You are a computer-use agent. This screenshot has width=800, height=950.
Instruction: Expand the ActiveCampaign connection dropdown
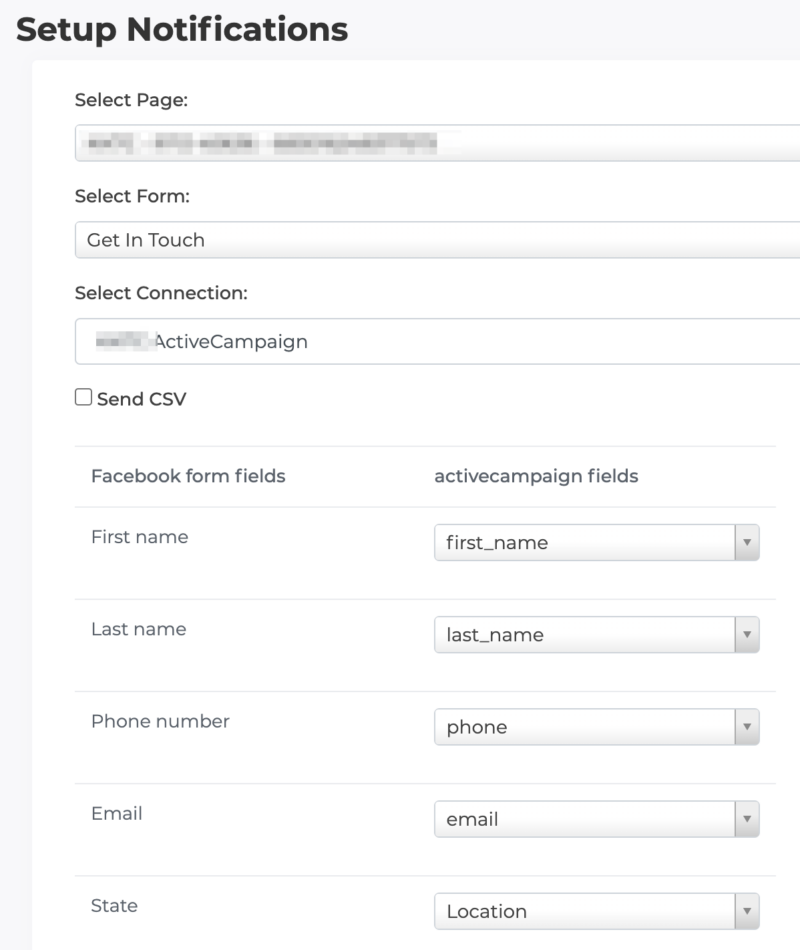point(437,342)
